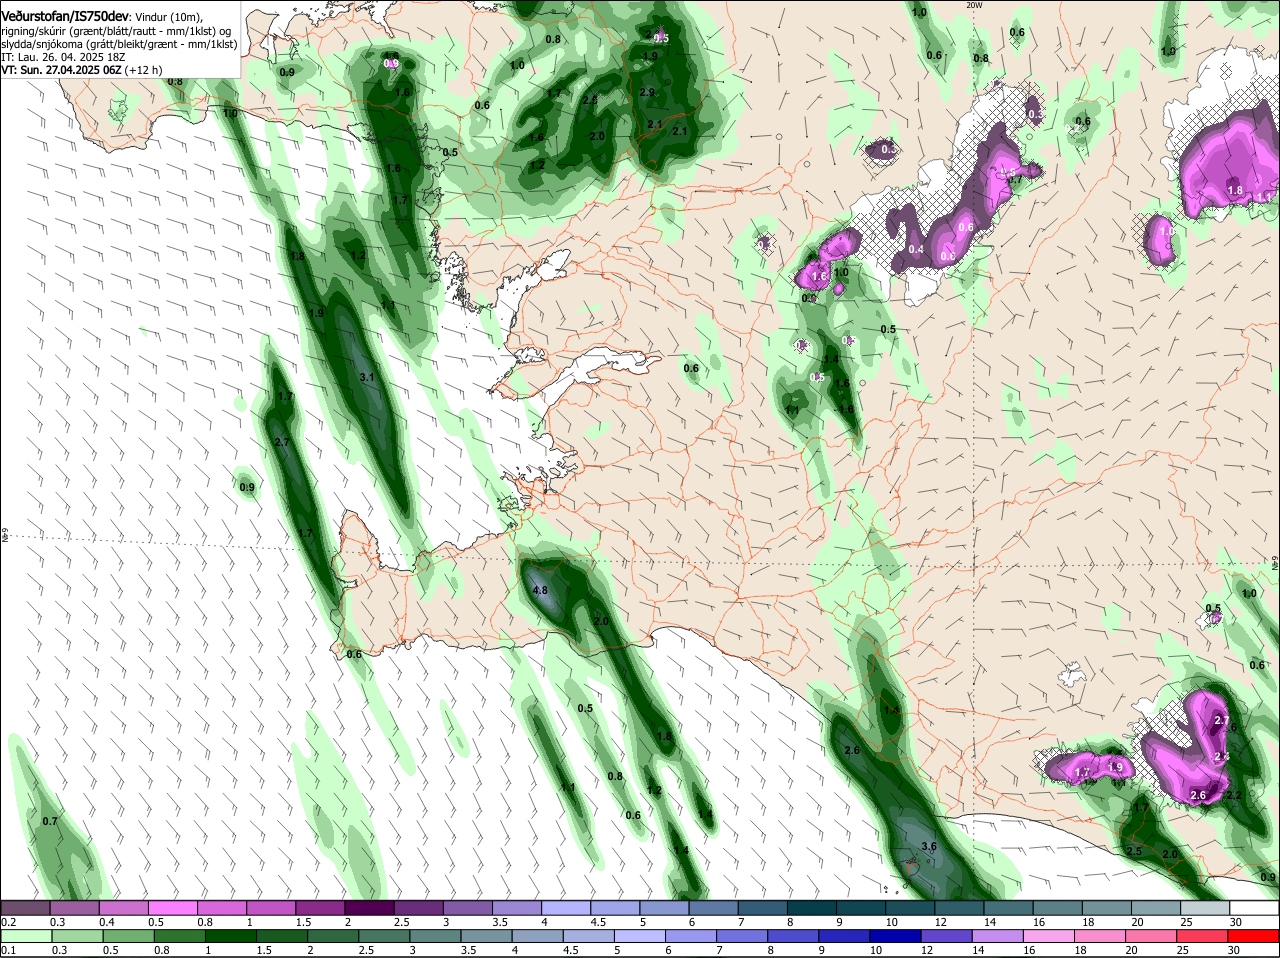The height and width of the screenshot is (958, 1280).
Task: Select the 12 swatch in upper legend
Action: point(960,907)
